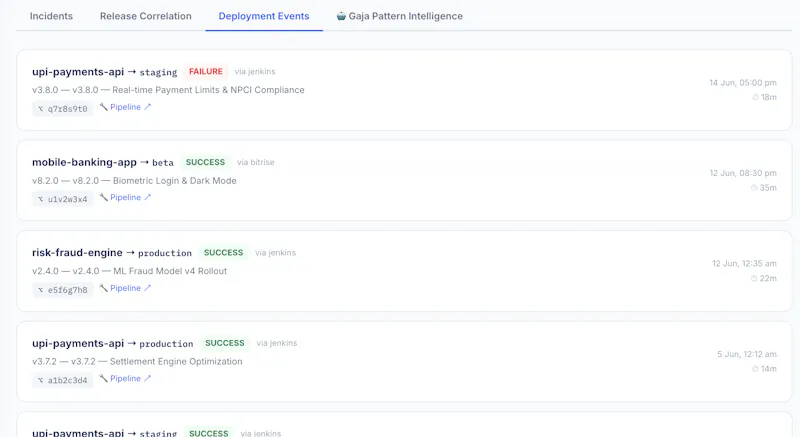This screenshot has height=437, width=800.
Task: Click timestamp '14 Jun, 05:00 pm'
Action: tap(743, 83)
